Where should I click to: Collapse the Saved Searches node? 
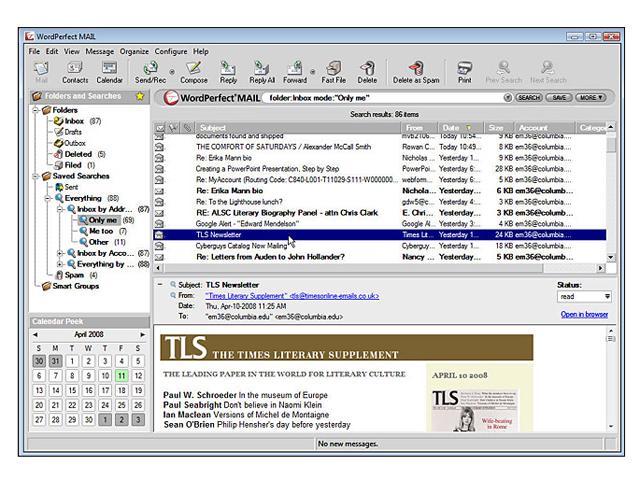click(x=36, y=176)
